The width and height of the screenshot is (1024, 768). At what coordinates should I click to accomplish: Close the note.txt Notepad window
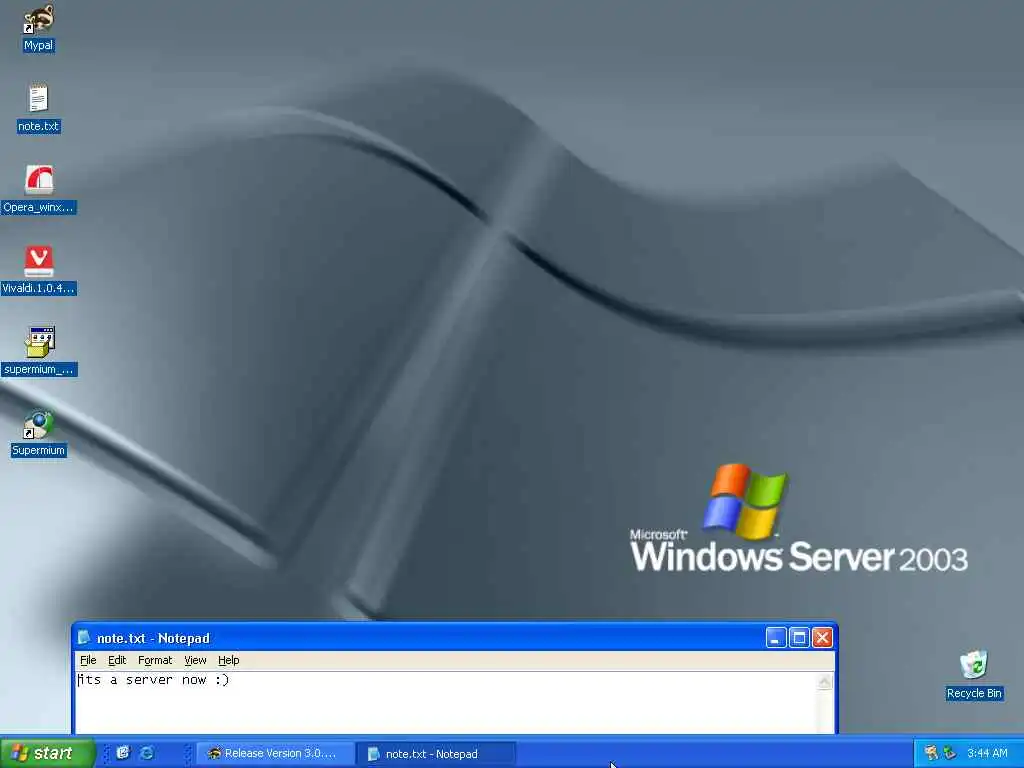pos(823,637)
